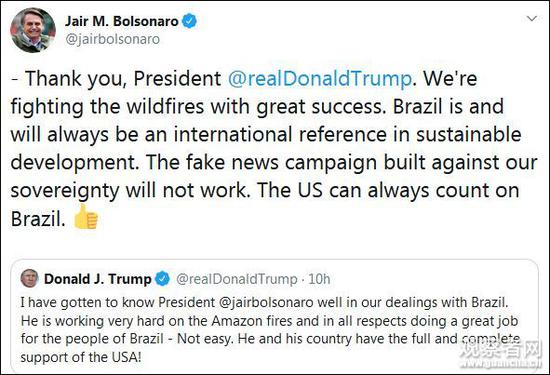Click the Donald J. Trump name in quoted tweet
This screenshot has width=550, height=375.
98,279
